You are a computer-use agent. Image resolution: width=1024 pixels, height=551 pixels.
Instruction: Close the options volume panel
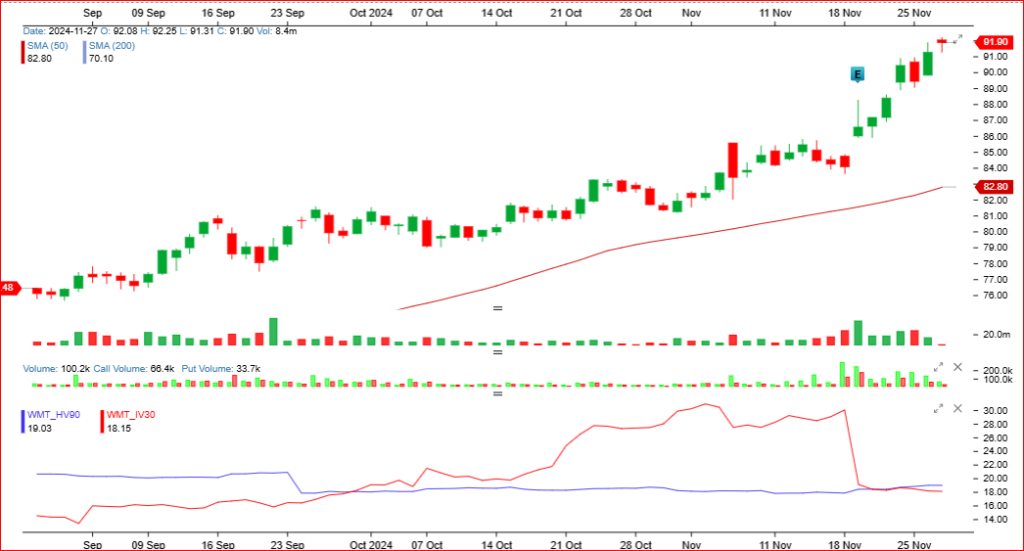point(957,368)
